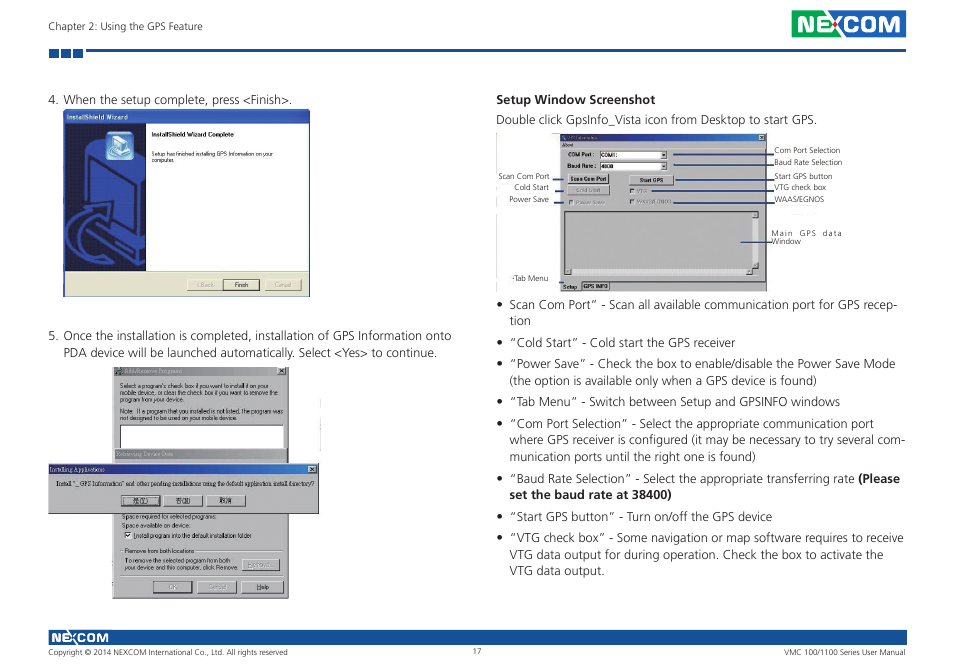The width and height of the screenshot is (954, 672).
Task: Click the 'Tab Menu' callout label
Action: coord(531,278)
